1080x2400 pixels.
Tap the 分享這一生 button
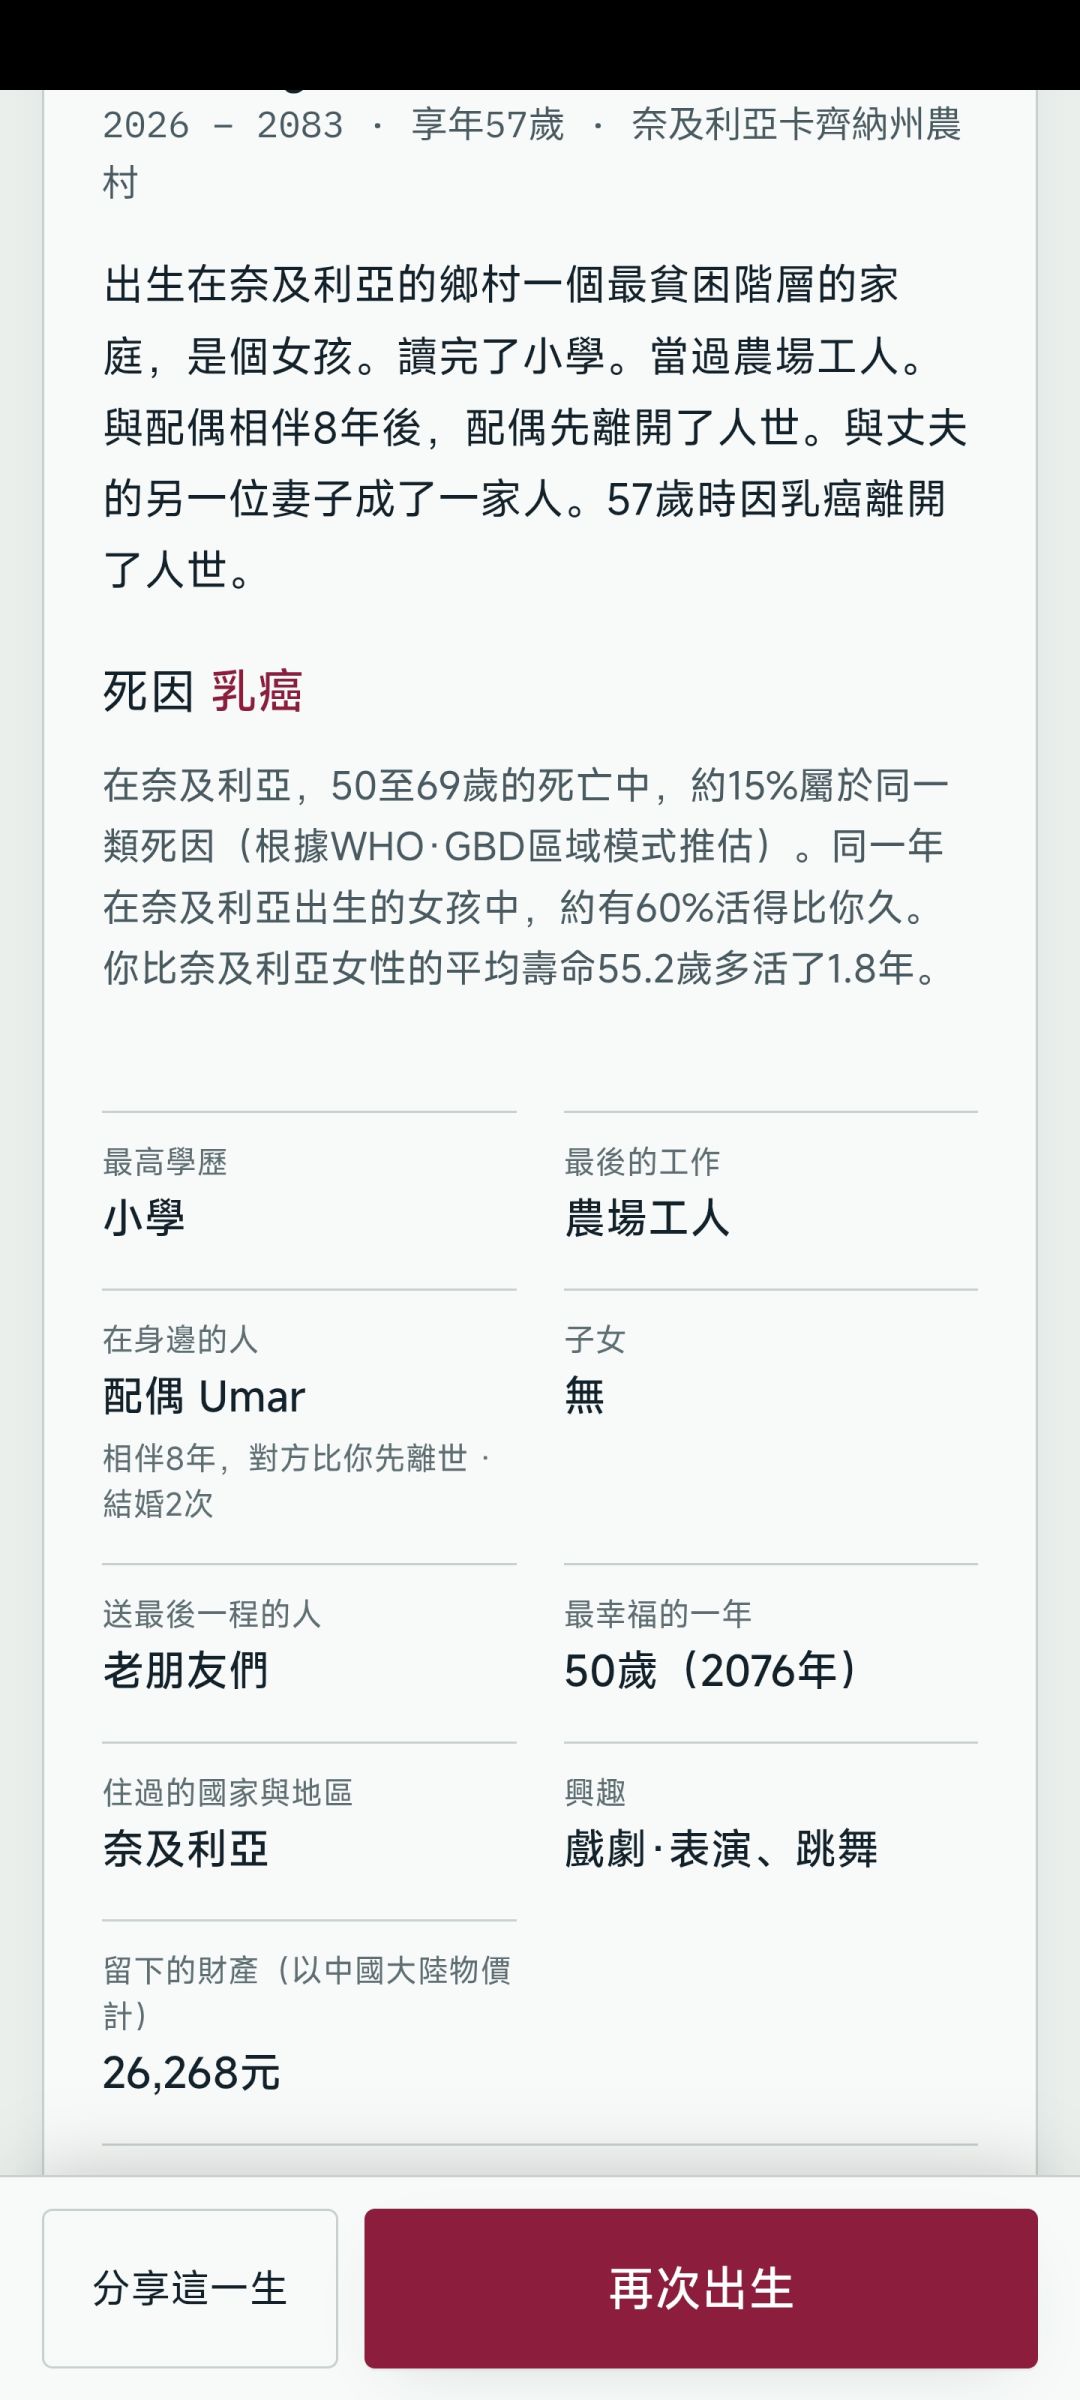pyautogui.click(x=190, y=2288)
